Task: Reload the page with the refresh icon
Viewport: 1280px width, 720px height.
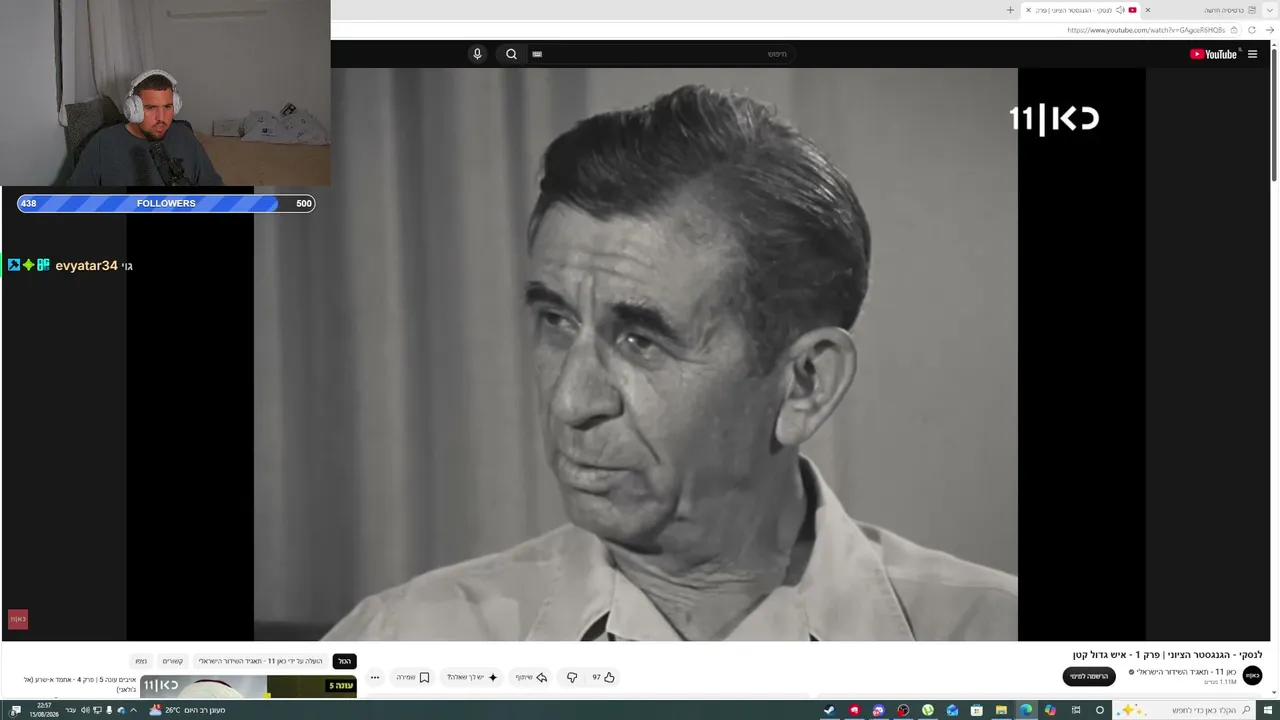Action: pos(1251,30)
